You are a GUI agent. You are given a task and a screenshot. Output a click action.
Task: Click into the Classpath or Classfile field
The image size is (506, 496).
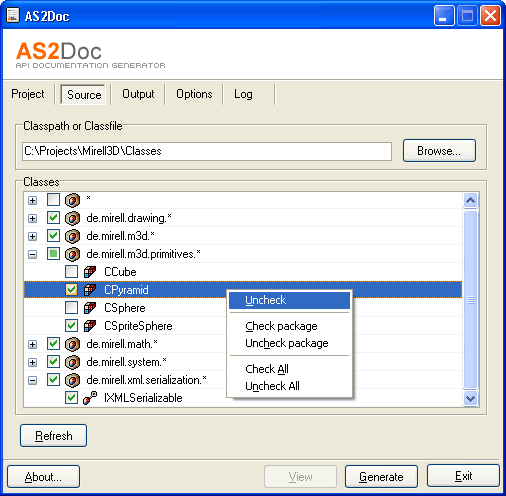[207, 151]
